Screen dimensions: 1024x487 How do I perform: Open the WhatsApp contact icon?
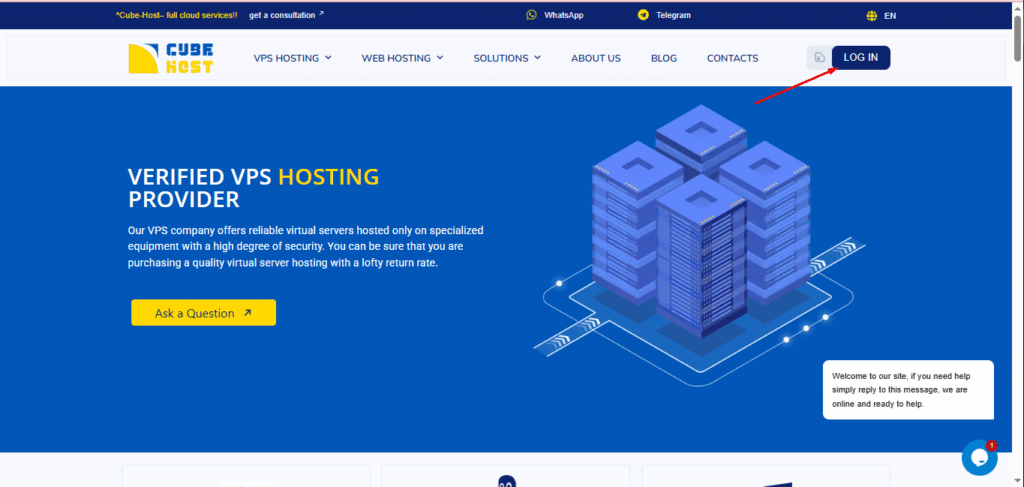click(x=532, y=15)
